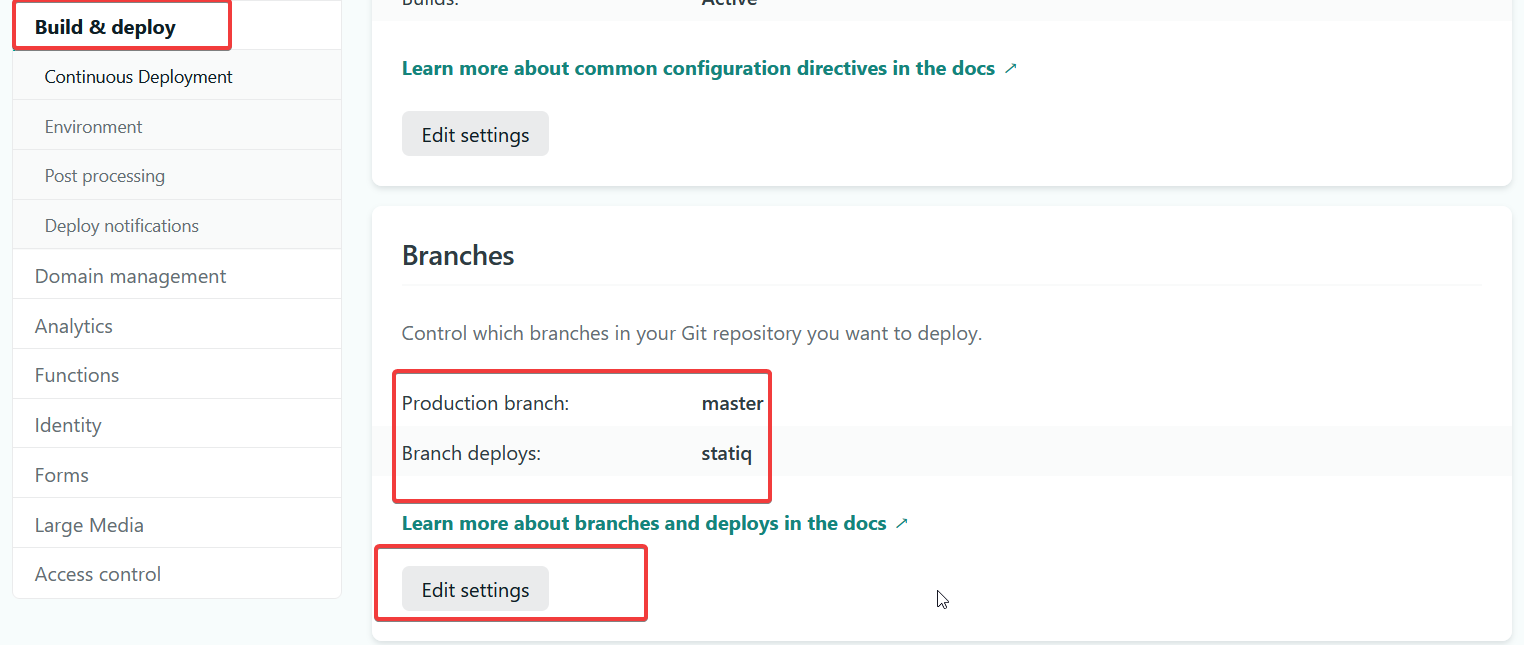Open the Build & deploy section
The height and width of the screenshot is (645, 1524).
click(105, 27)
